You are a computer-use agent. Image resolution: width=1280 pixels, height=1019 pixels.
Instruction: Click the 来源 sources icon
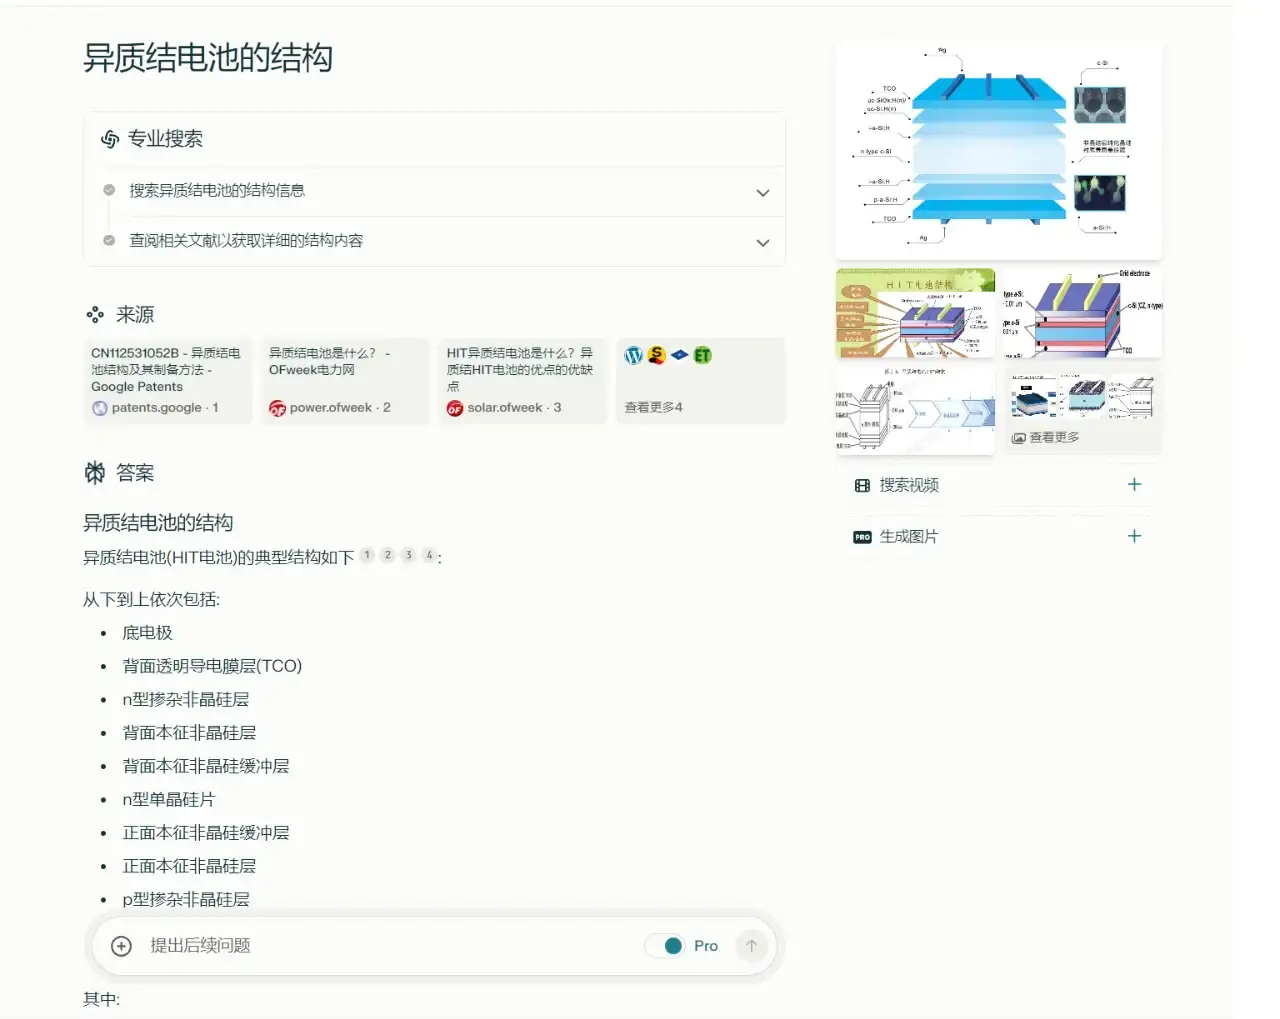(x=96, y=314)
